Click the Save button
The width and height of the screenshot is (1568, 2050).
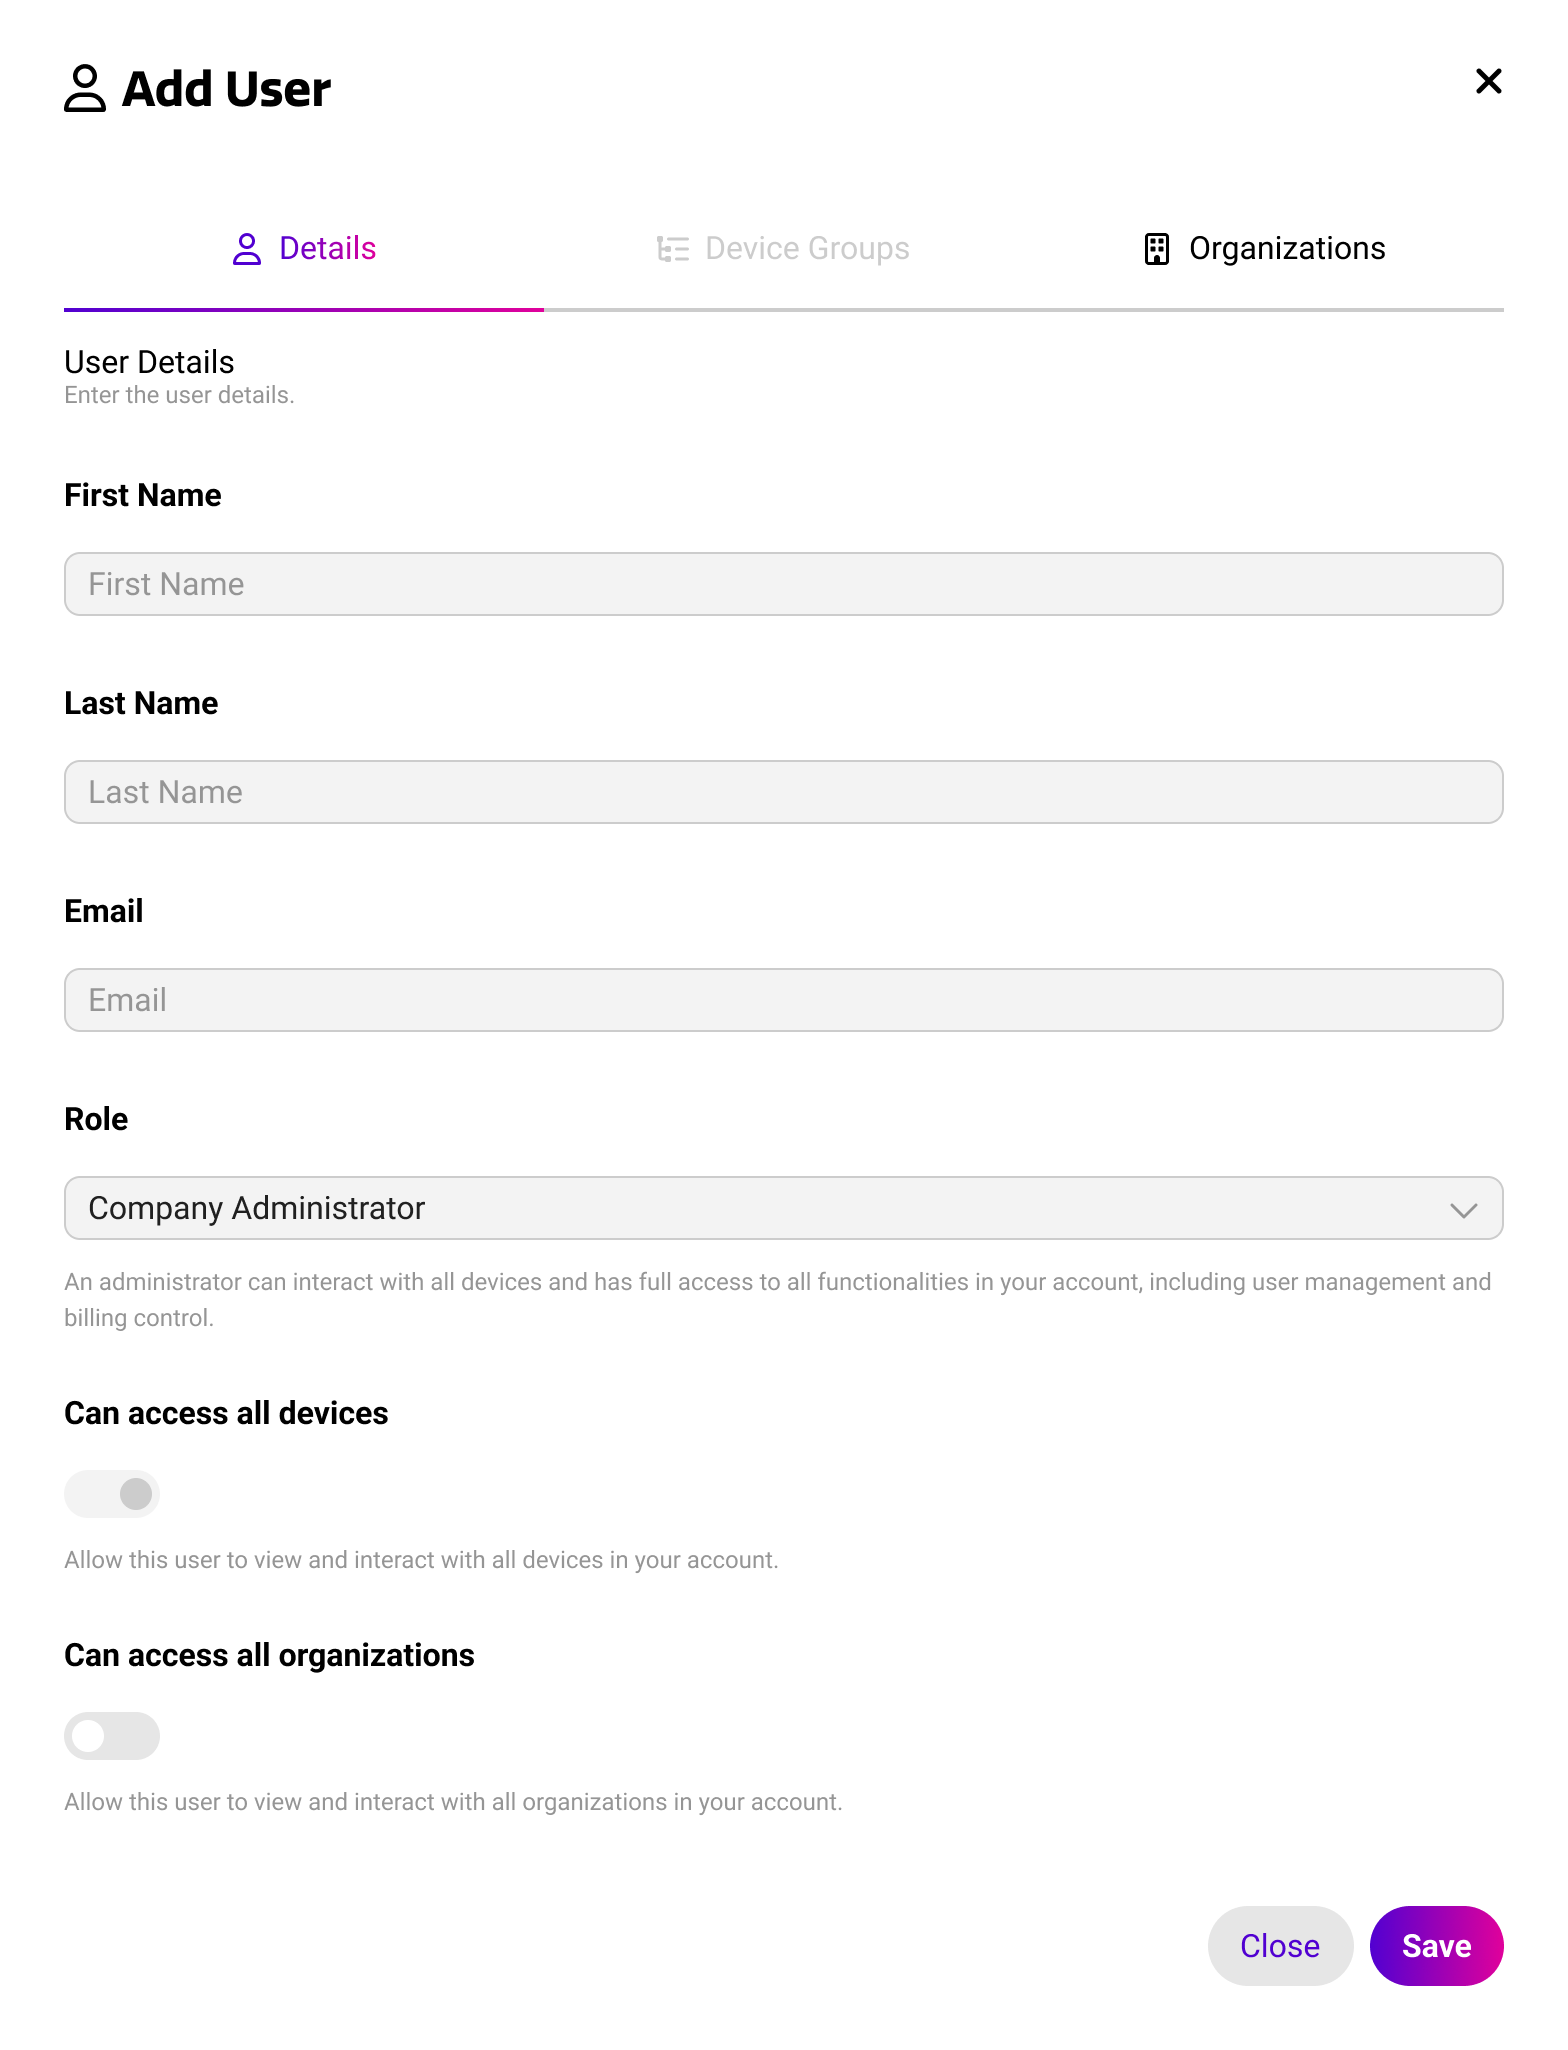point(1437,1946)
